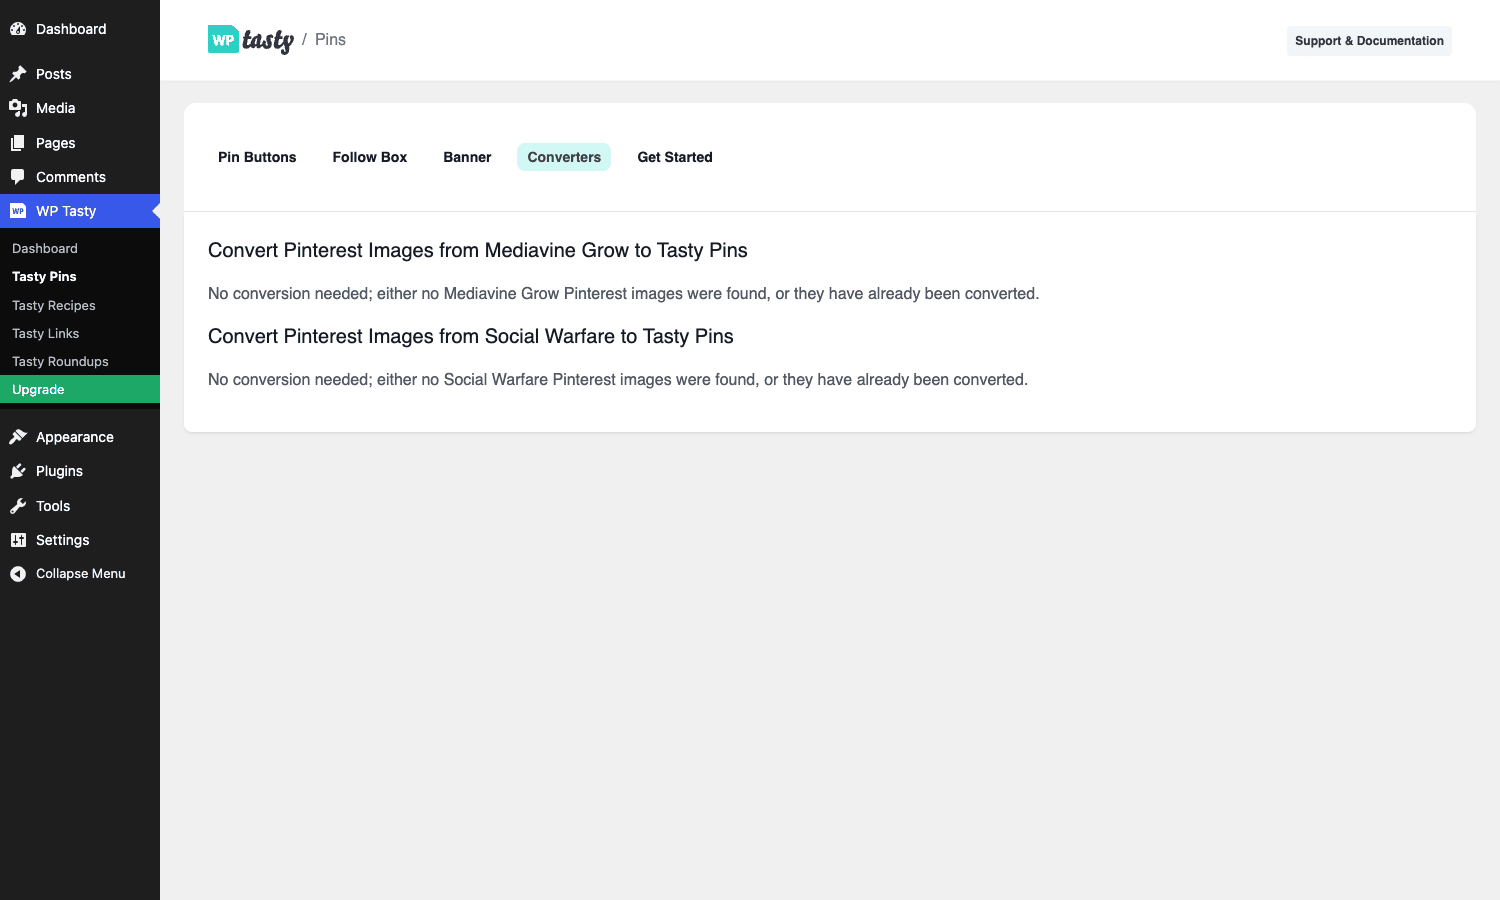Click the Social Warfare conversion heading
Viewport: 1500px width, 900px height.
coord(471,336)
